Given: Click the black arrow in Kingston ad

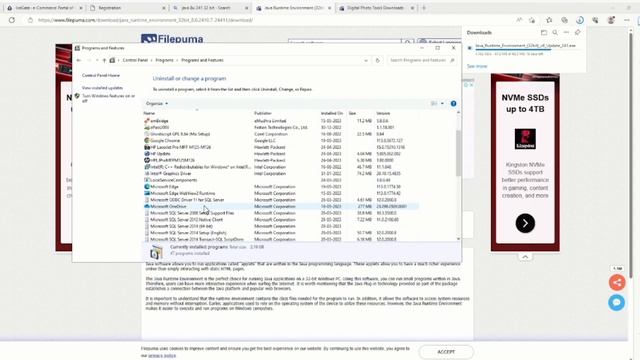Looking at the screenshot, I should click(x=525, y=223).
